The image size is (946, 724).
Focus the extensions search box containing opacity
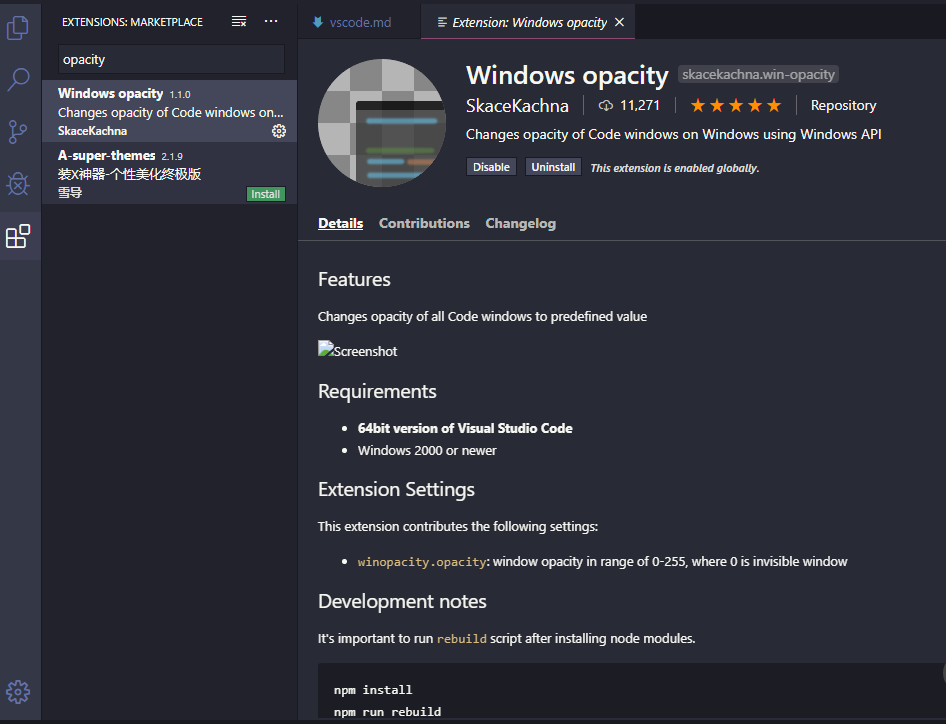[171, 59]
